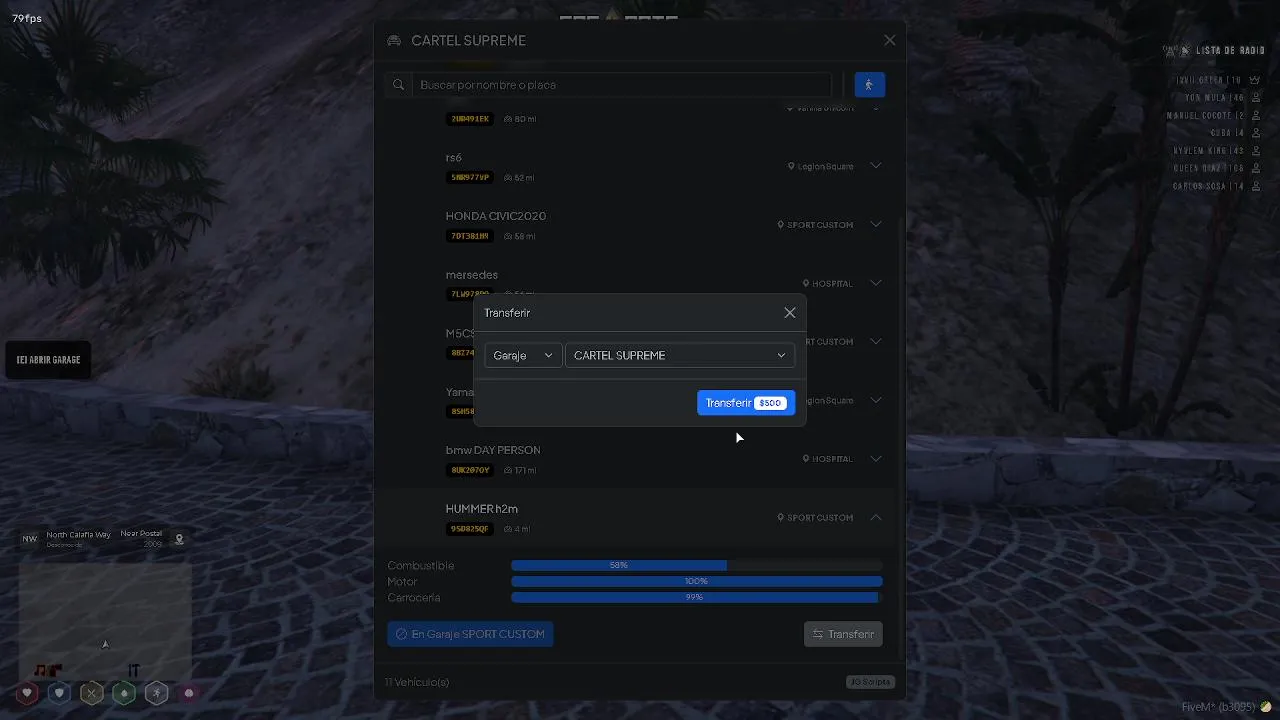Click MANUEL COCOTE radio member icon
Viewport: 1280px width, 720px height.
tap(1256, 116)
